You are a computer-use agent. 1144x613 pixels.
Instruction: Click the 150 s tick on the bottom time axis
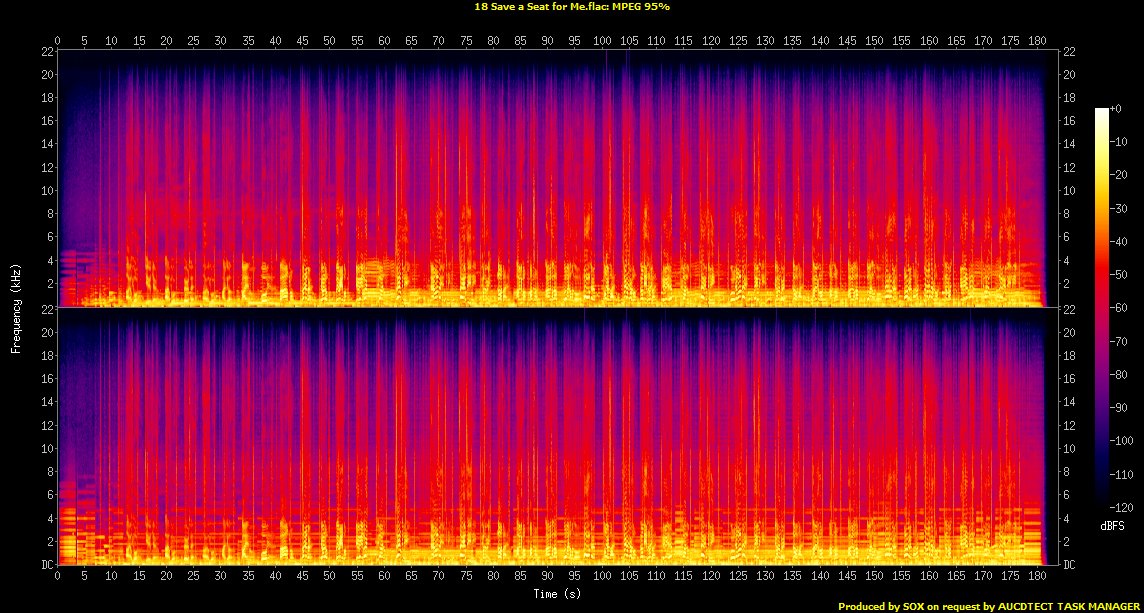point(874,577)
